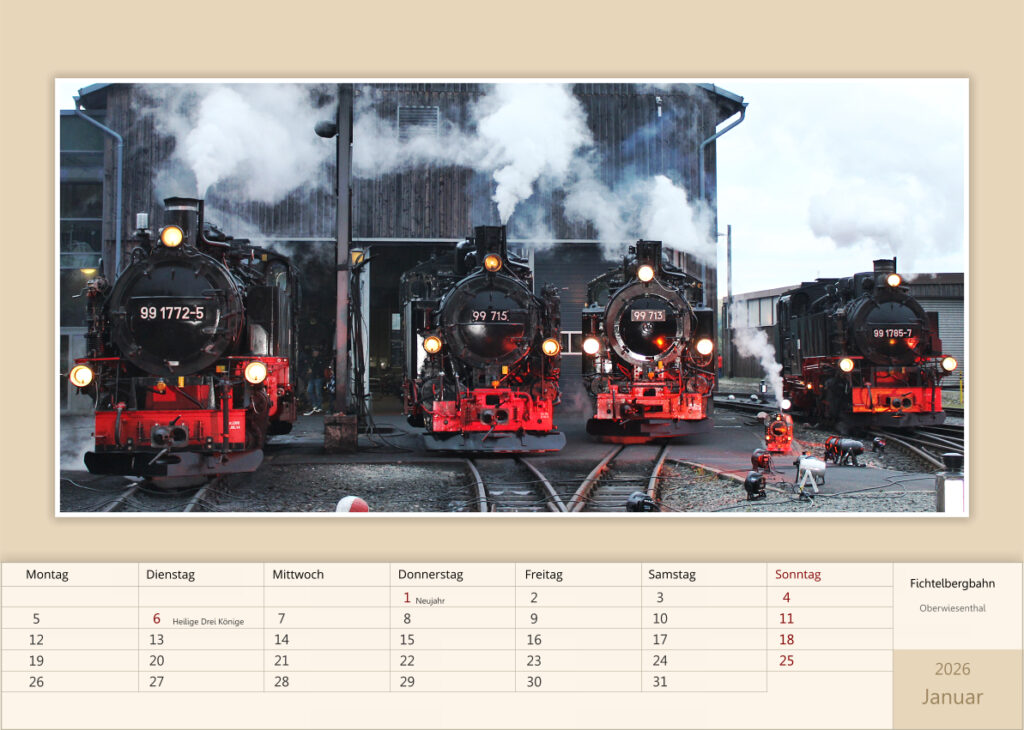Click Saturday date 17
Viewport: 1024px width, 730px height.
660,640
